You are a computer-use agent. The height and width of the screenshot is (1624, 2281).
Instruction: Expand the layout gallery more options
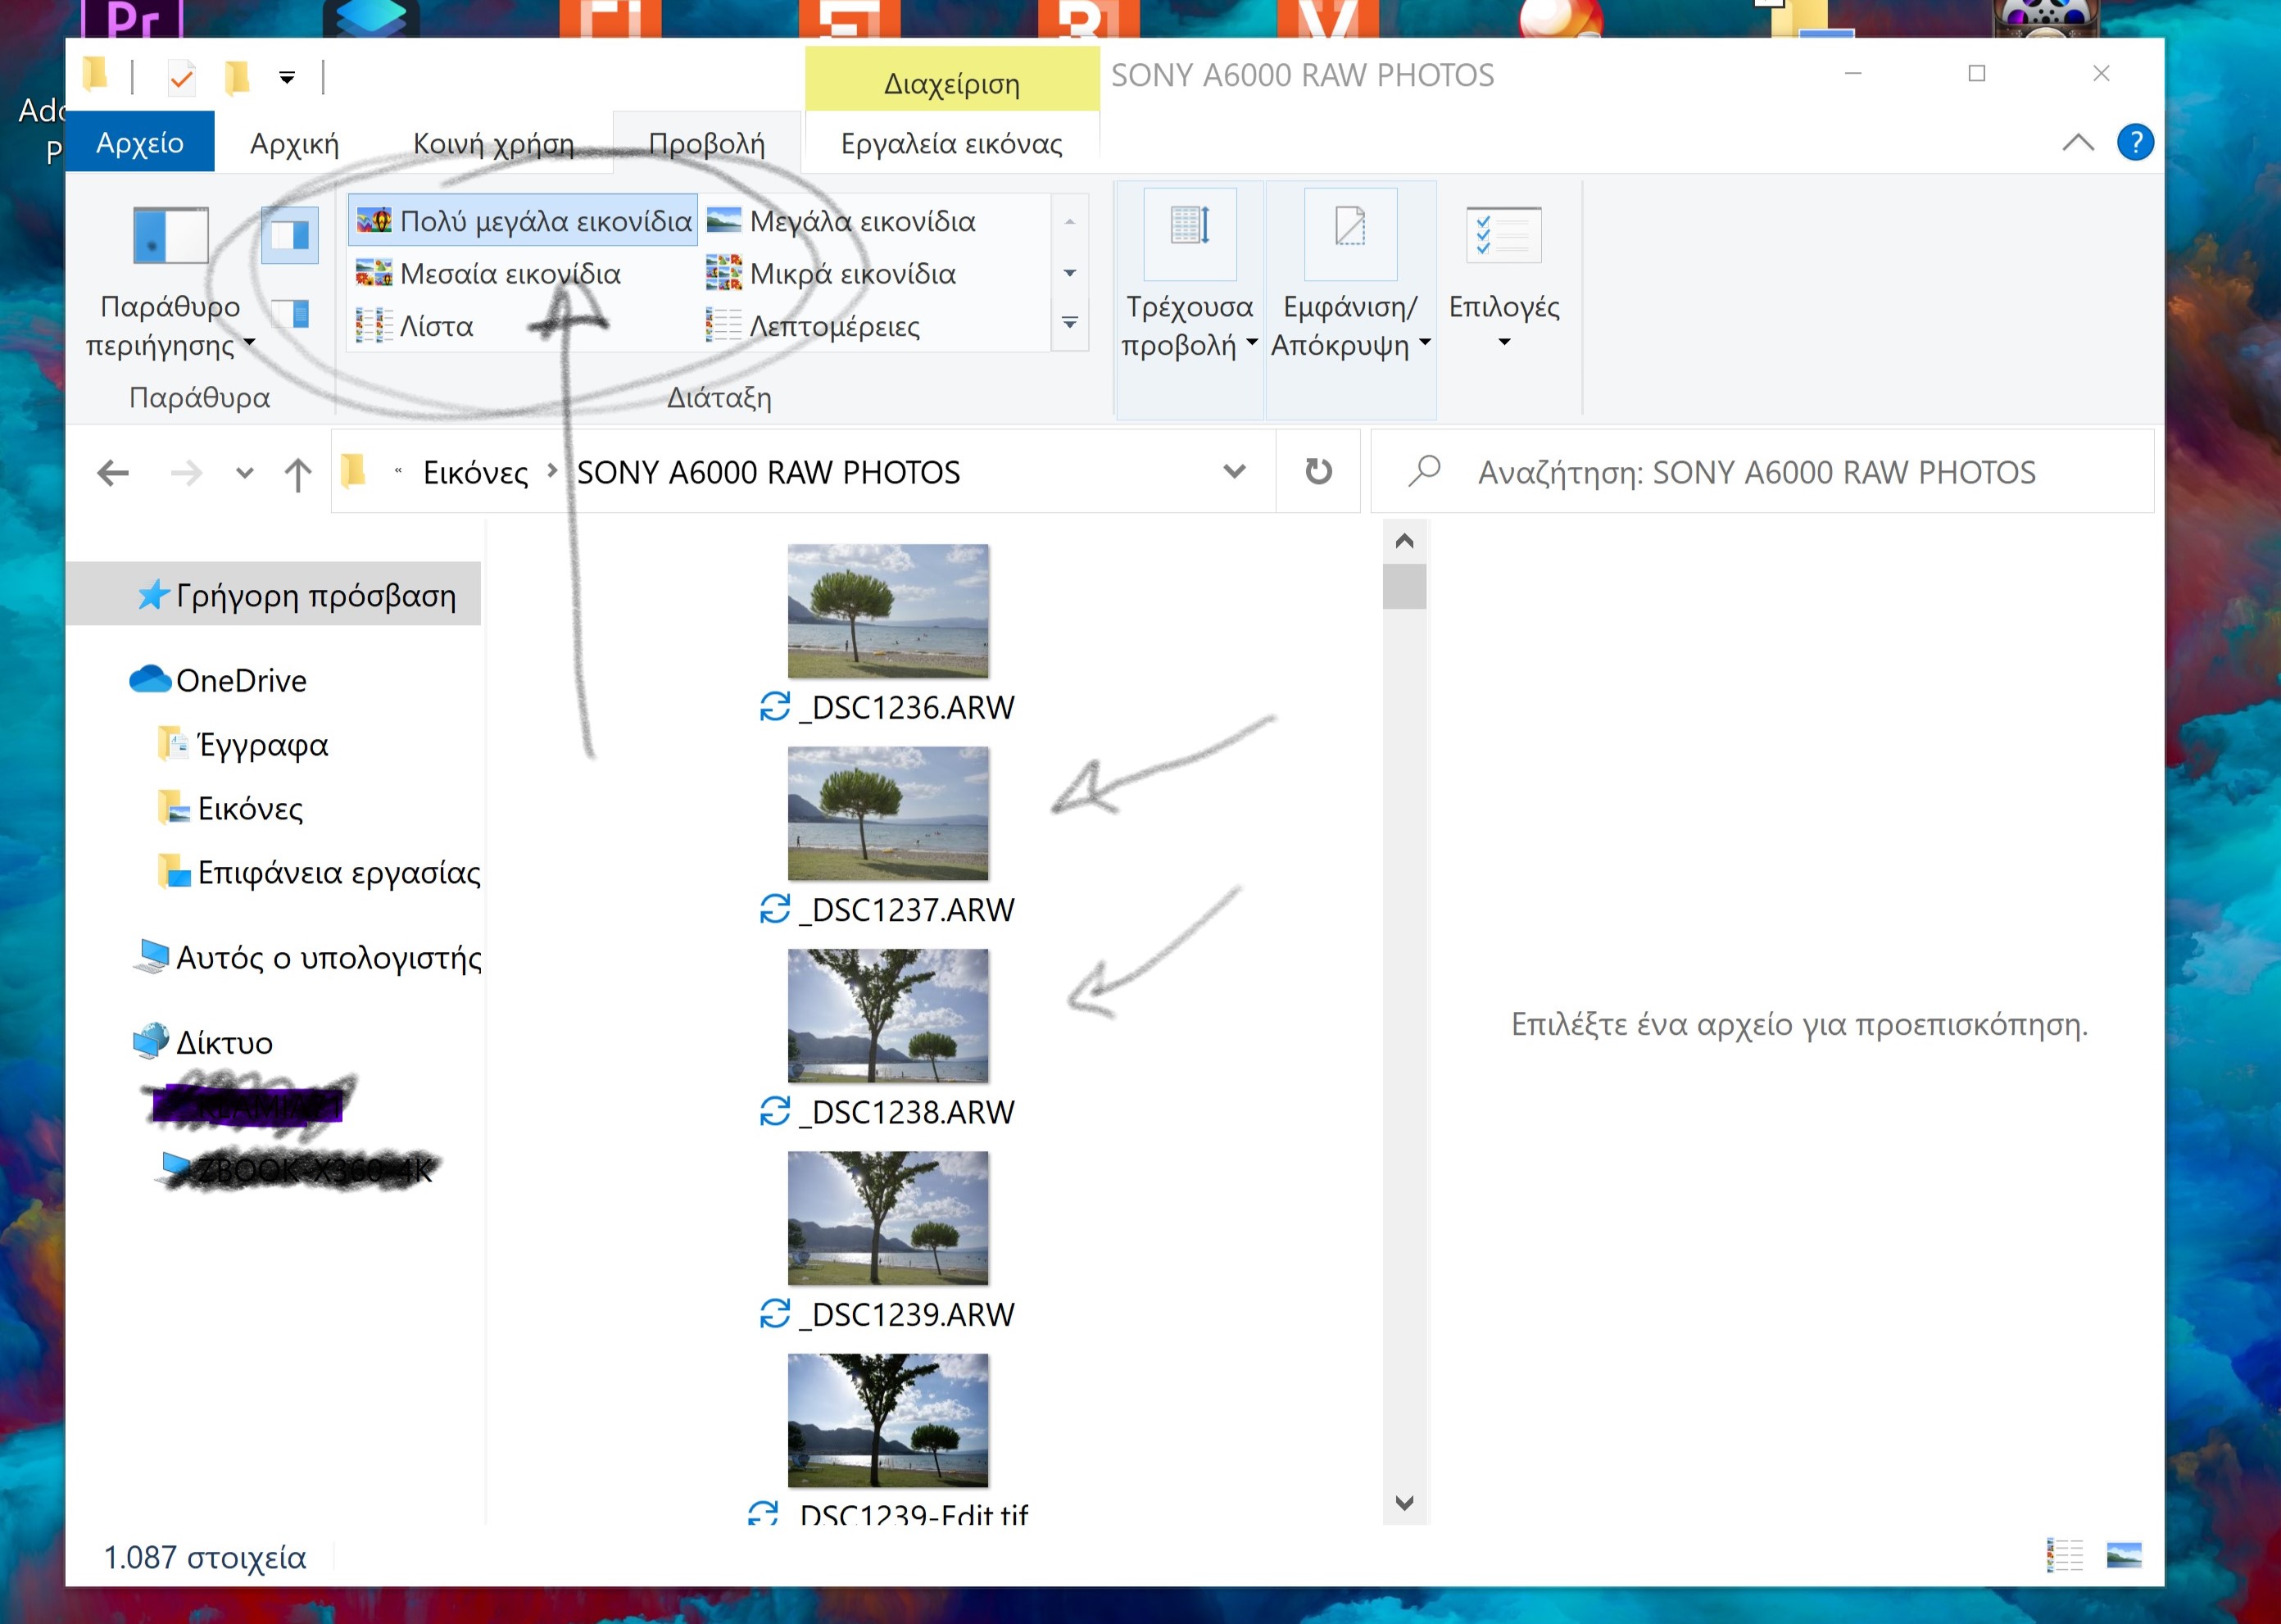coord(1070,323)
